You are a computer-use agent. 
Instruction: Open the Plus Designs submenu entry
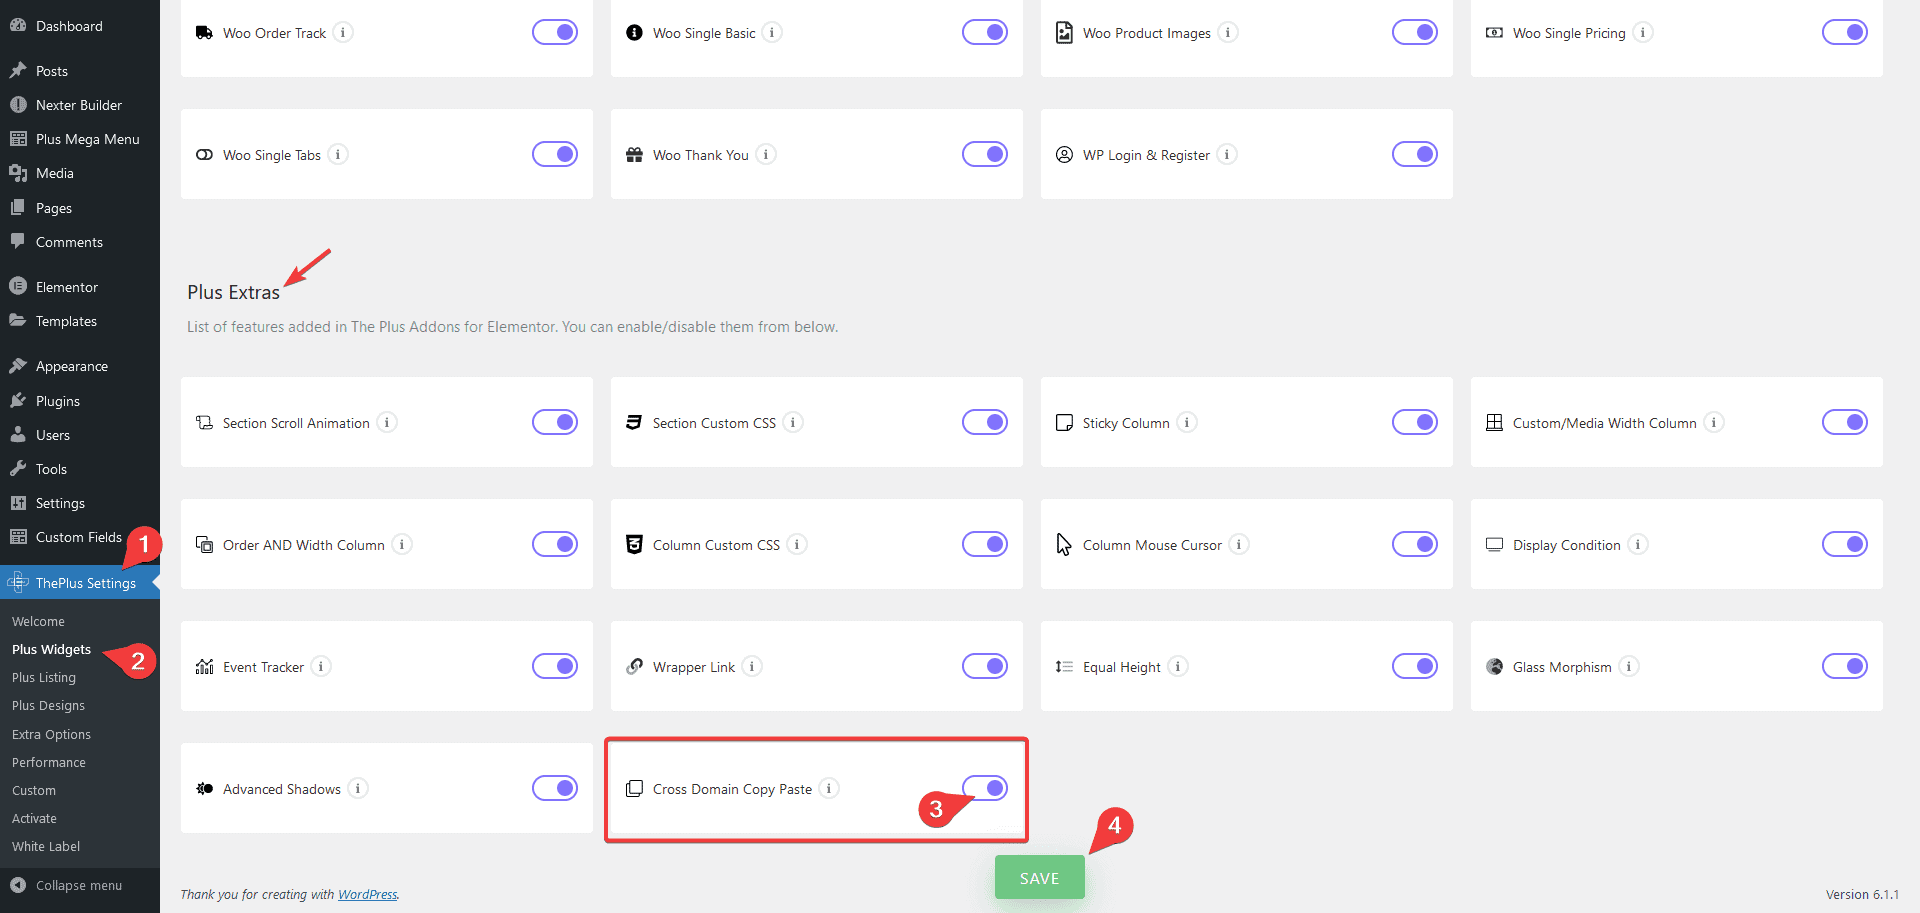[x=48, y=705]
